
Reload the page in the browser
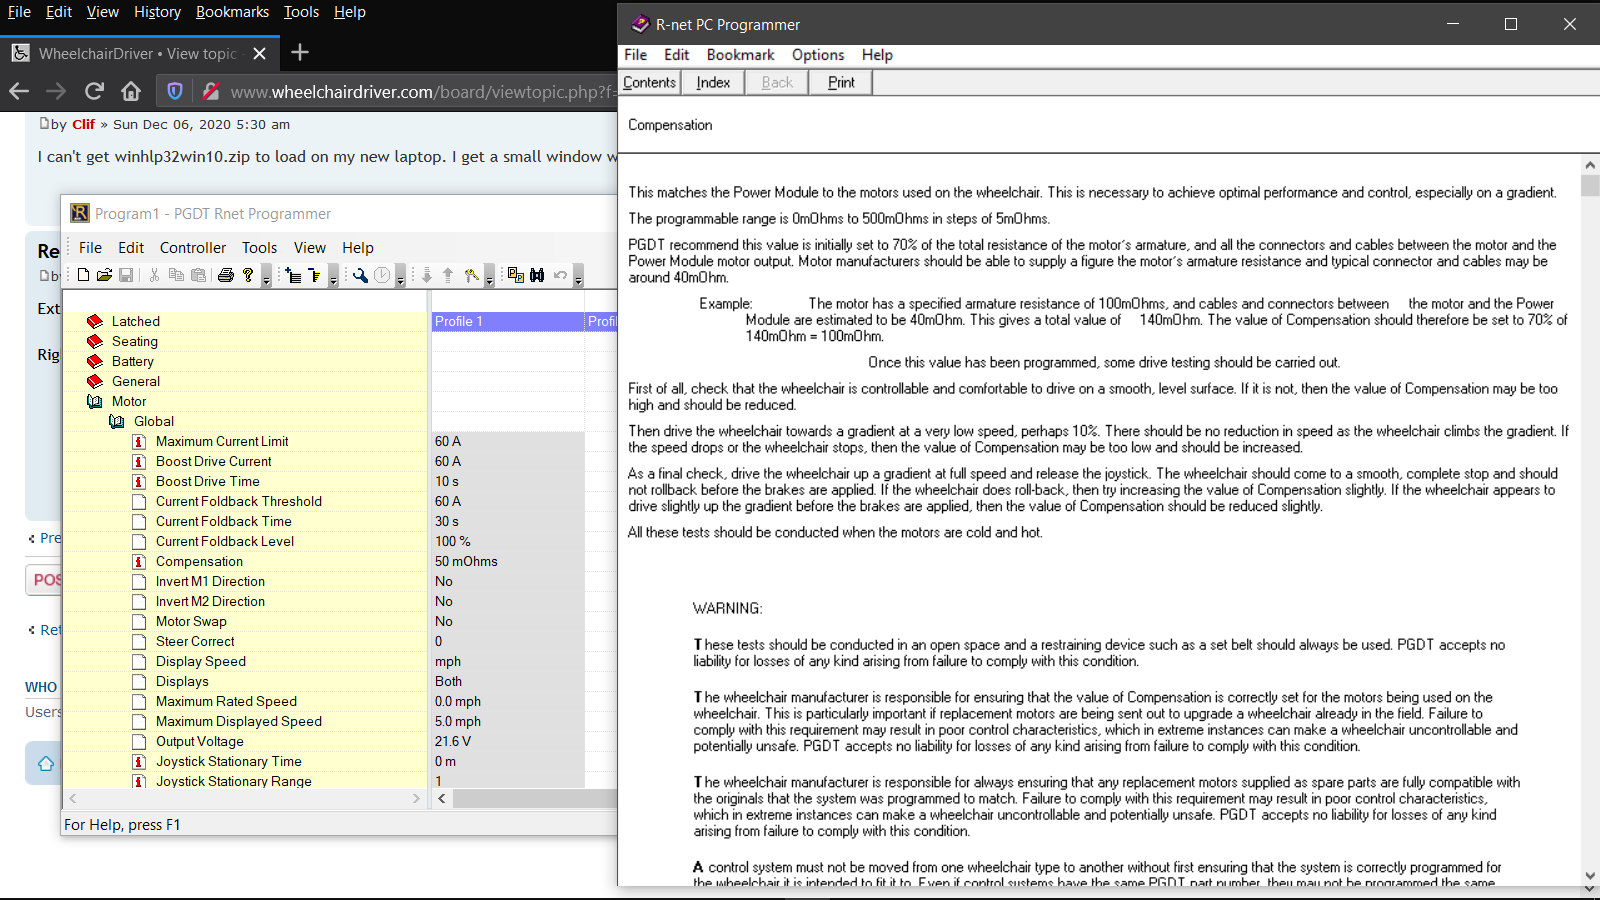[x=94, y=92]
